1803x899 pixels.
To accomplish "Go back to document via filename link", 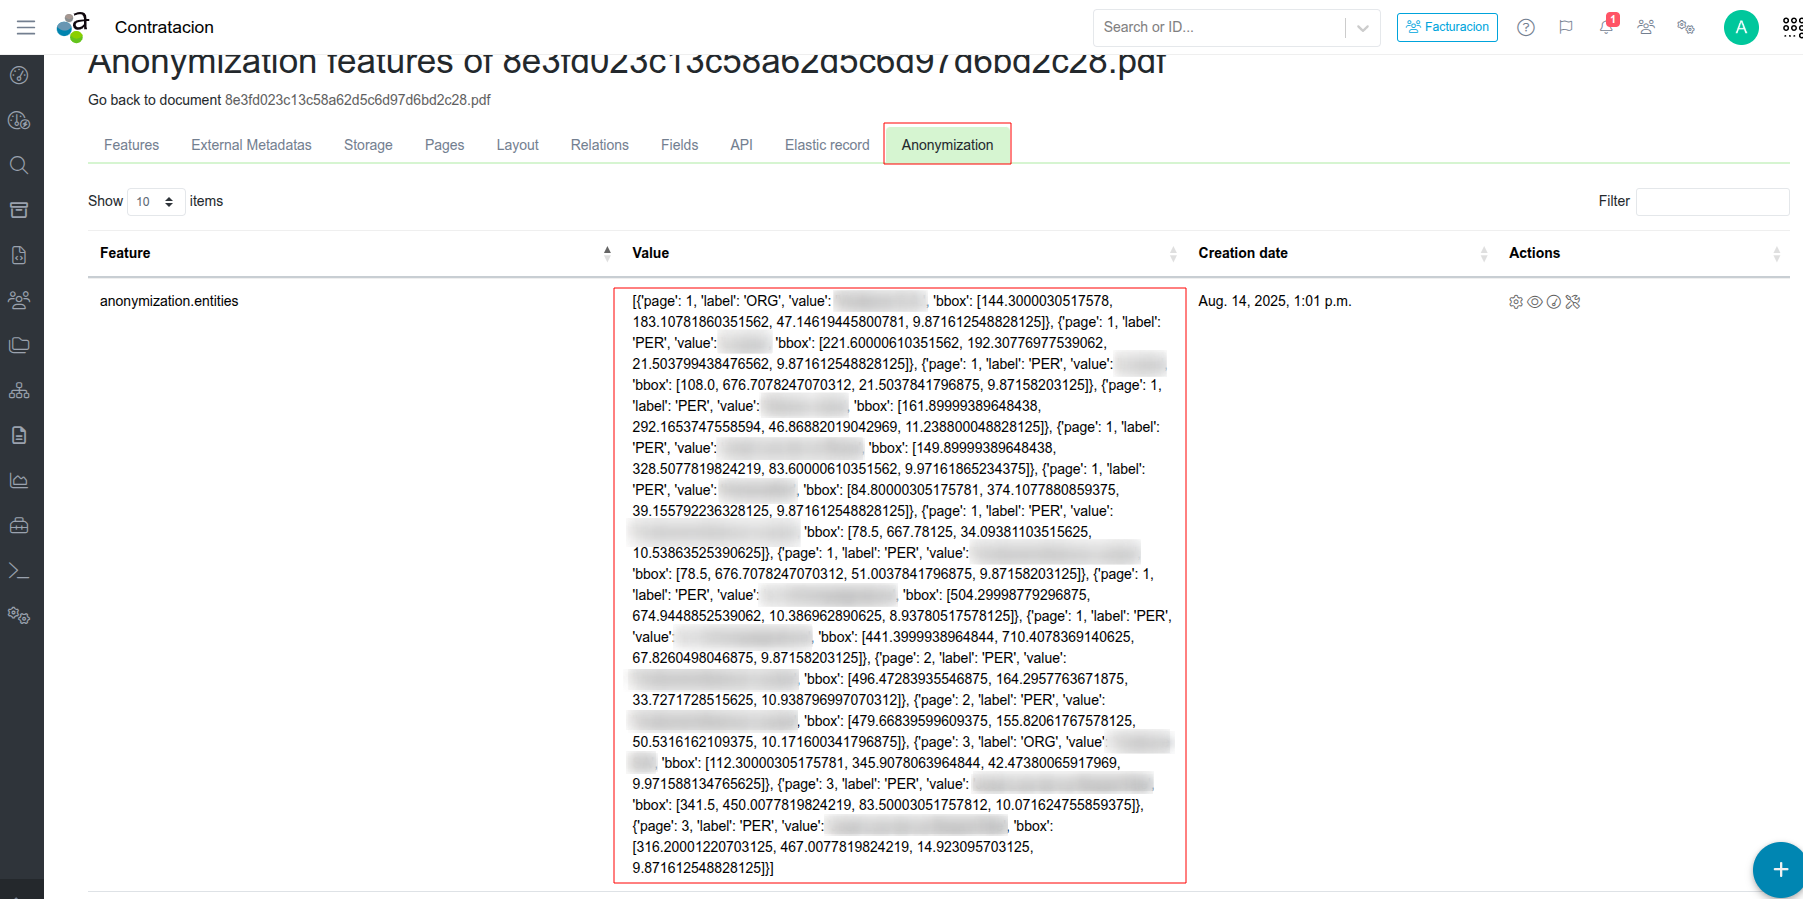I will pos(357,100).
